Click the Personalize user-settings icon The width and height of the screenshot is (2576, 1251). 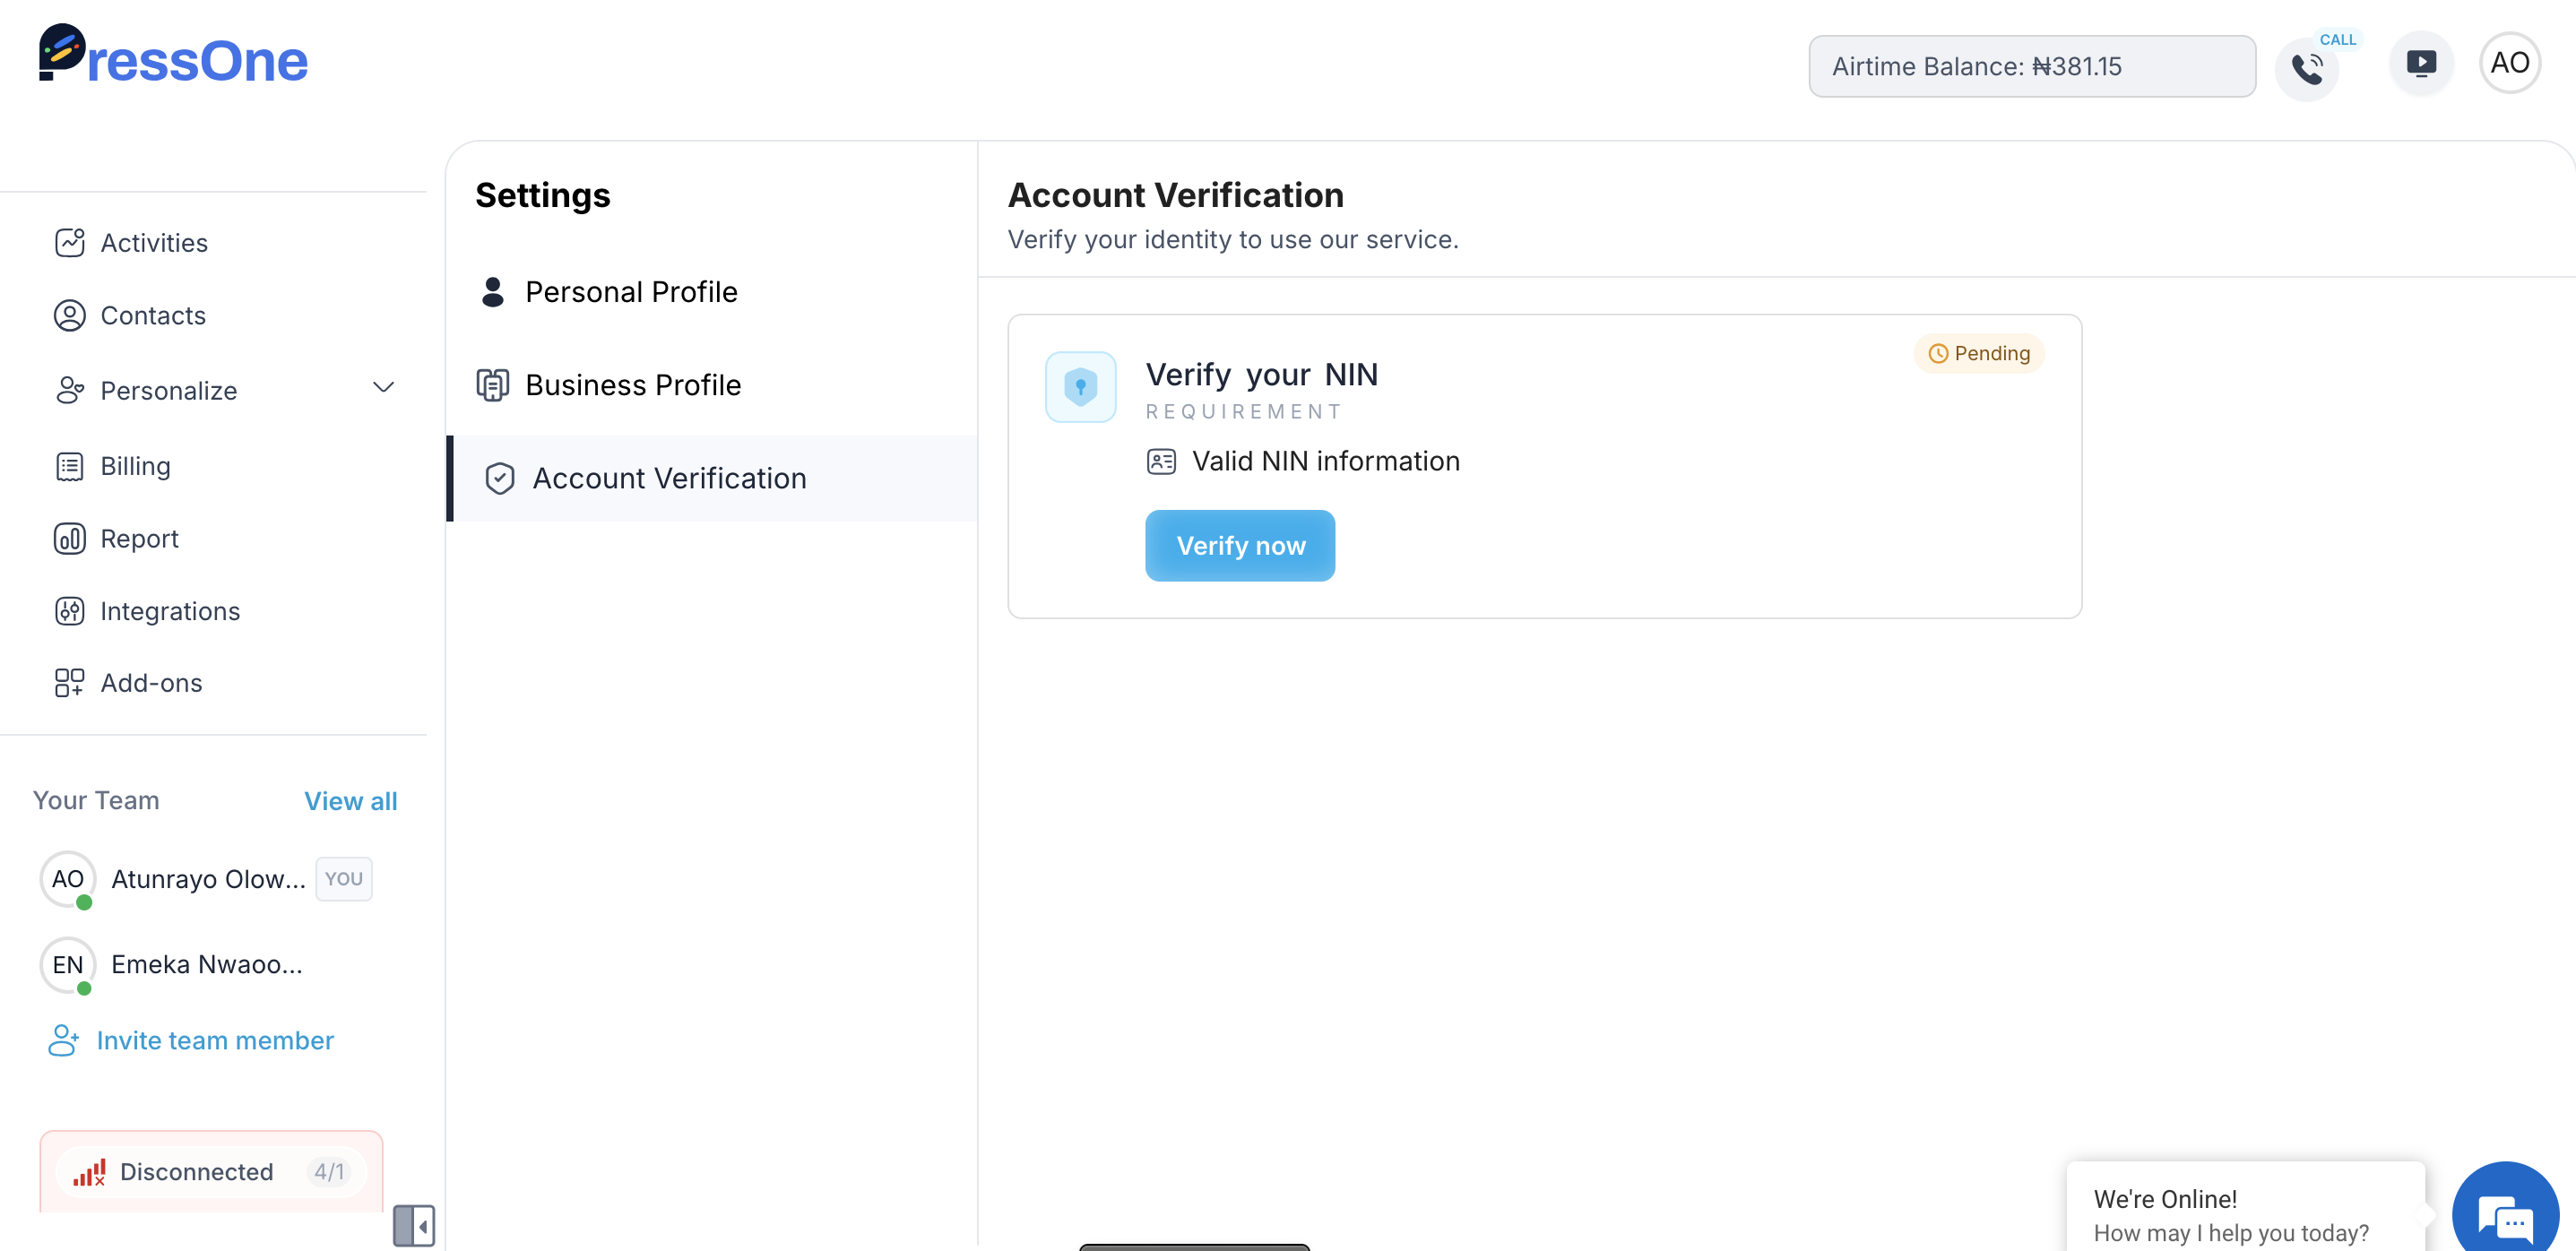69,390
